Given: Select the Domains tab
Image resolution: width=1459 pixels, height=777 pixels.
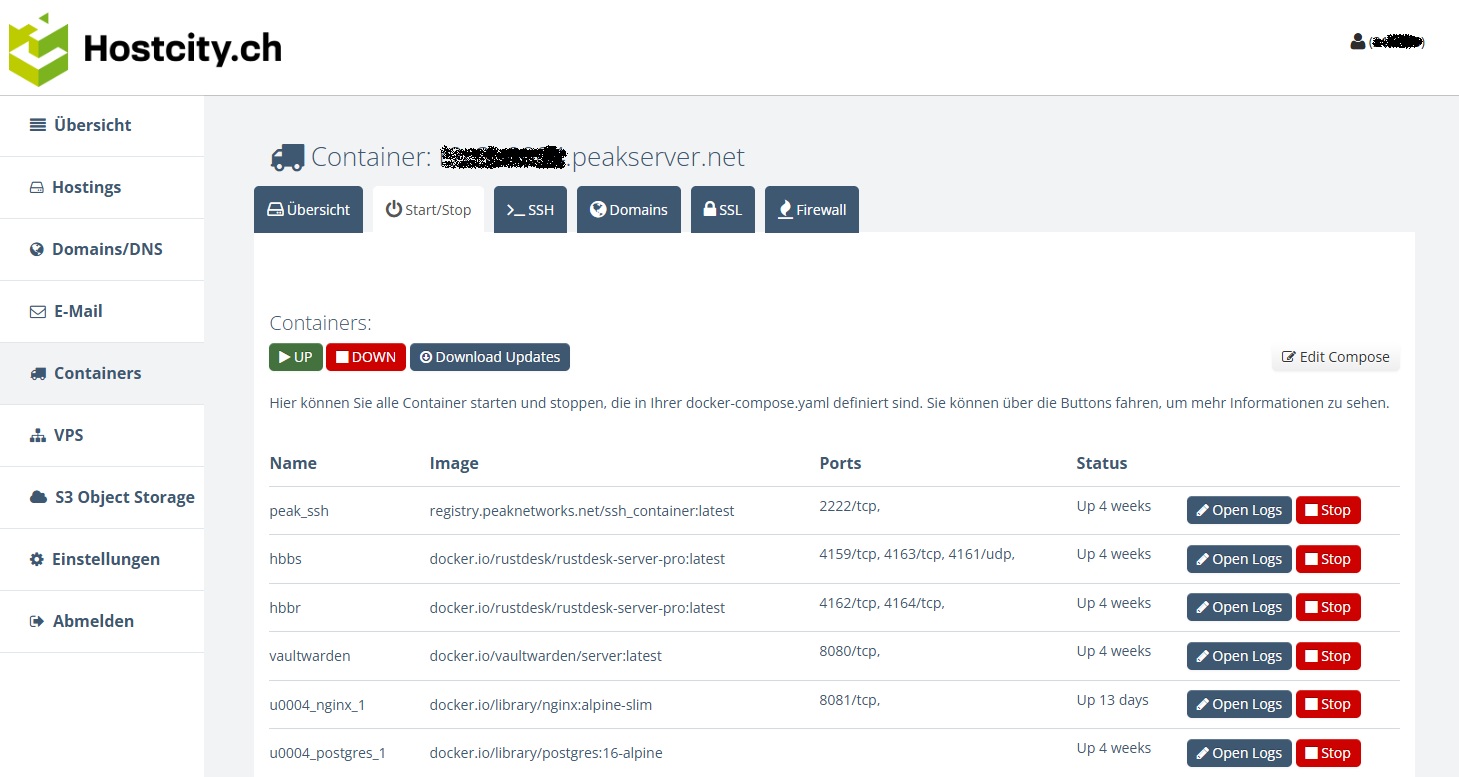Looking at the screenshot, I should (628, 210).
